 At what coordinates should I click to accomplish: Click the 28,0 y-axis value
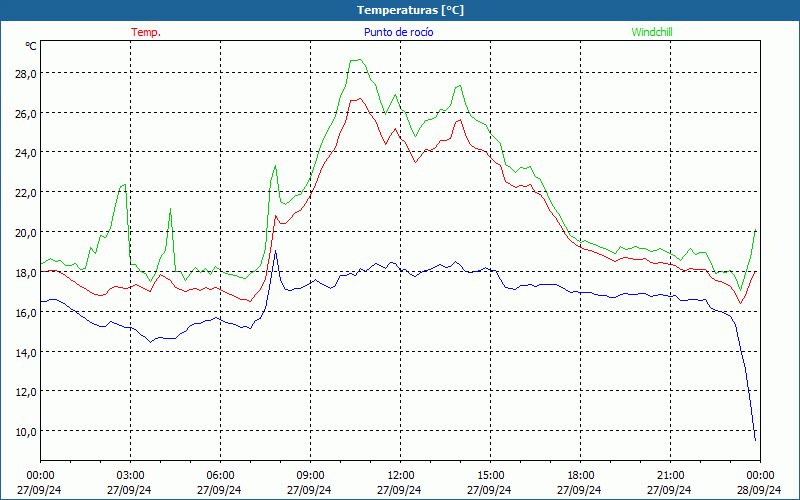[26, 73]
